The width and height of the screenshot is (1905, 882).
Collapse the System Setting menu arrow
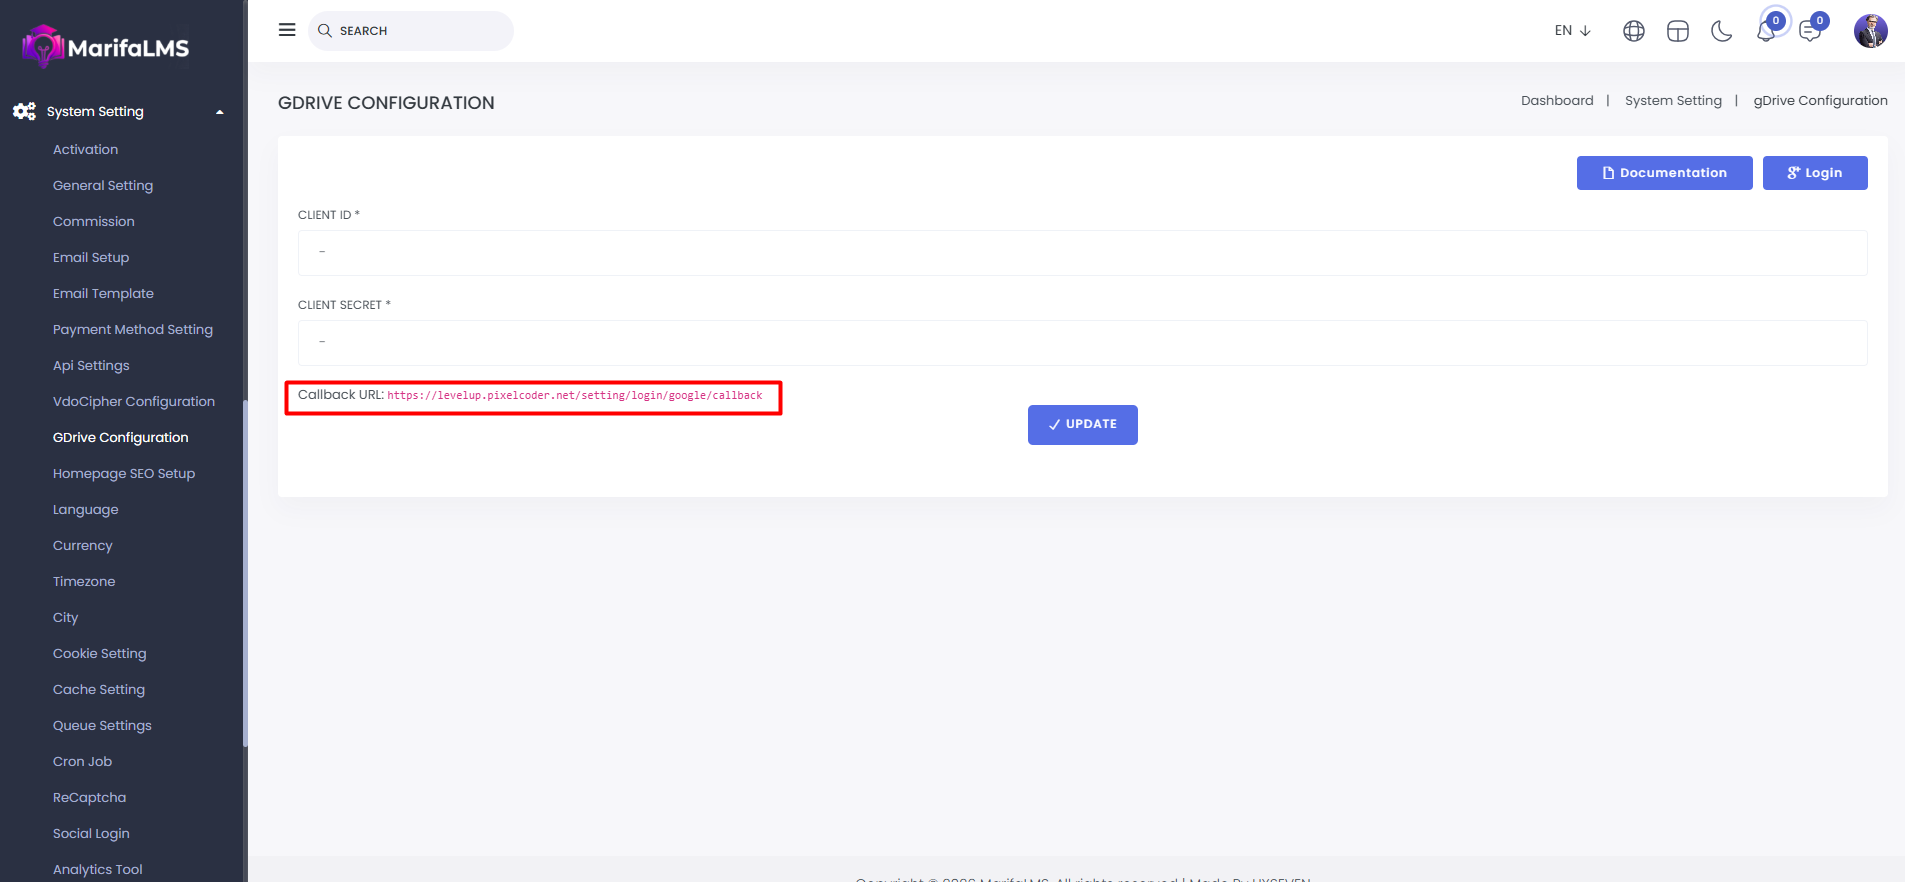tap(220, 112)
